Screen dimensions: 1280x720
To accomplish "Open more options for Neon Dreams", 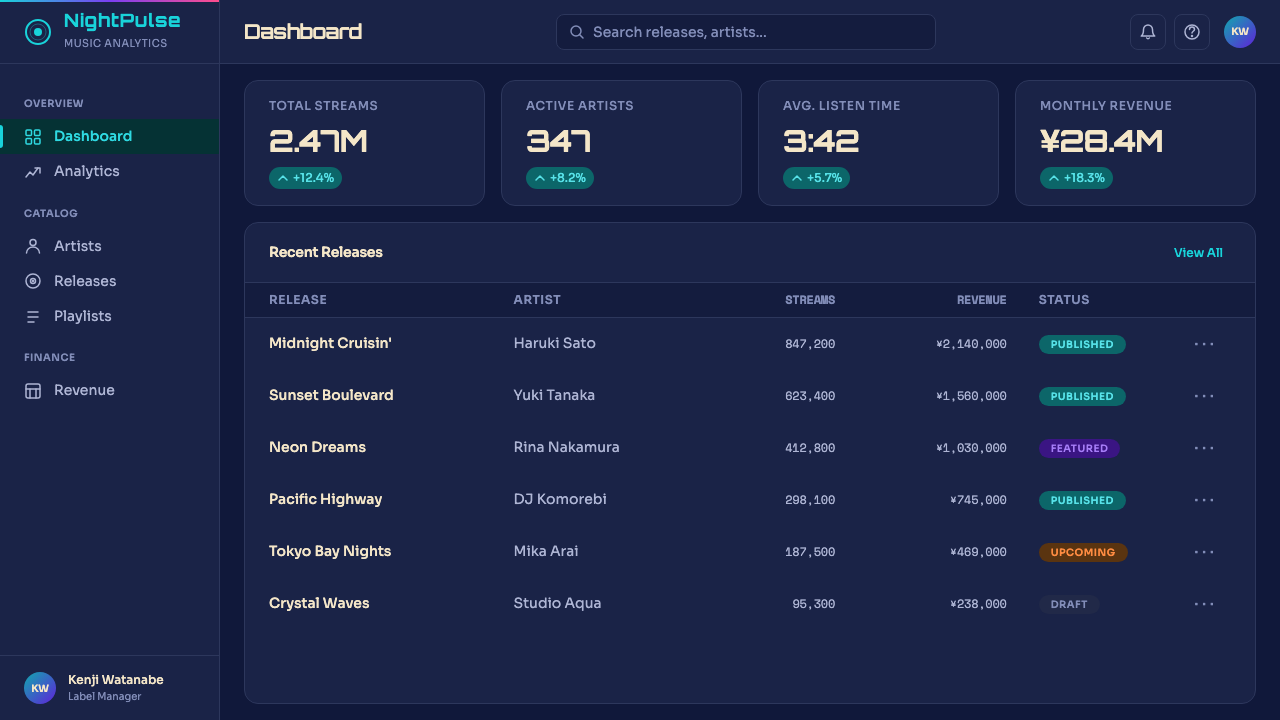I will [1204, 448].
